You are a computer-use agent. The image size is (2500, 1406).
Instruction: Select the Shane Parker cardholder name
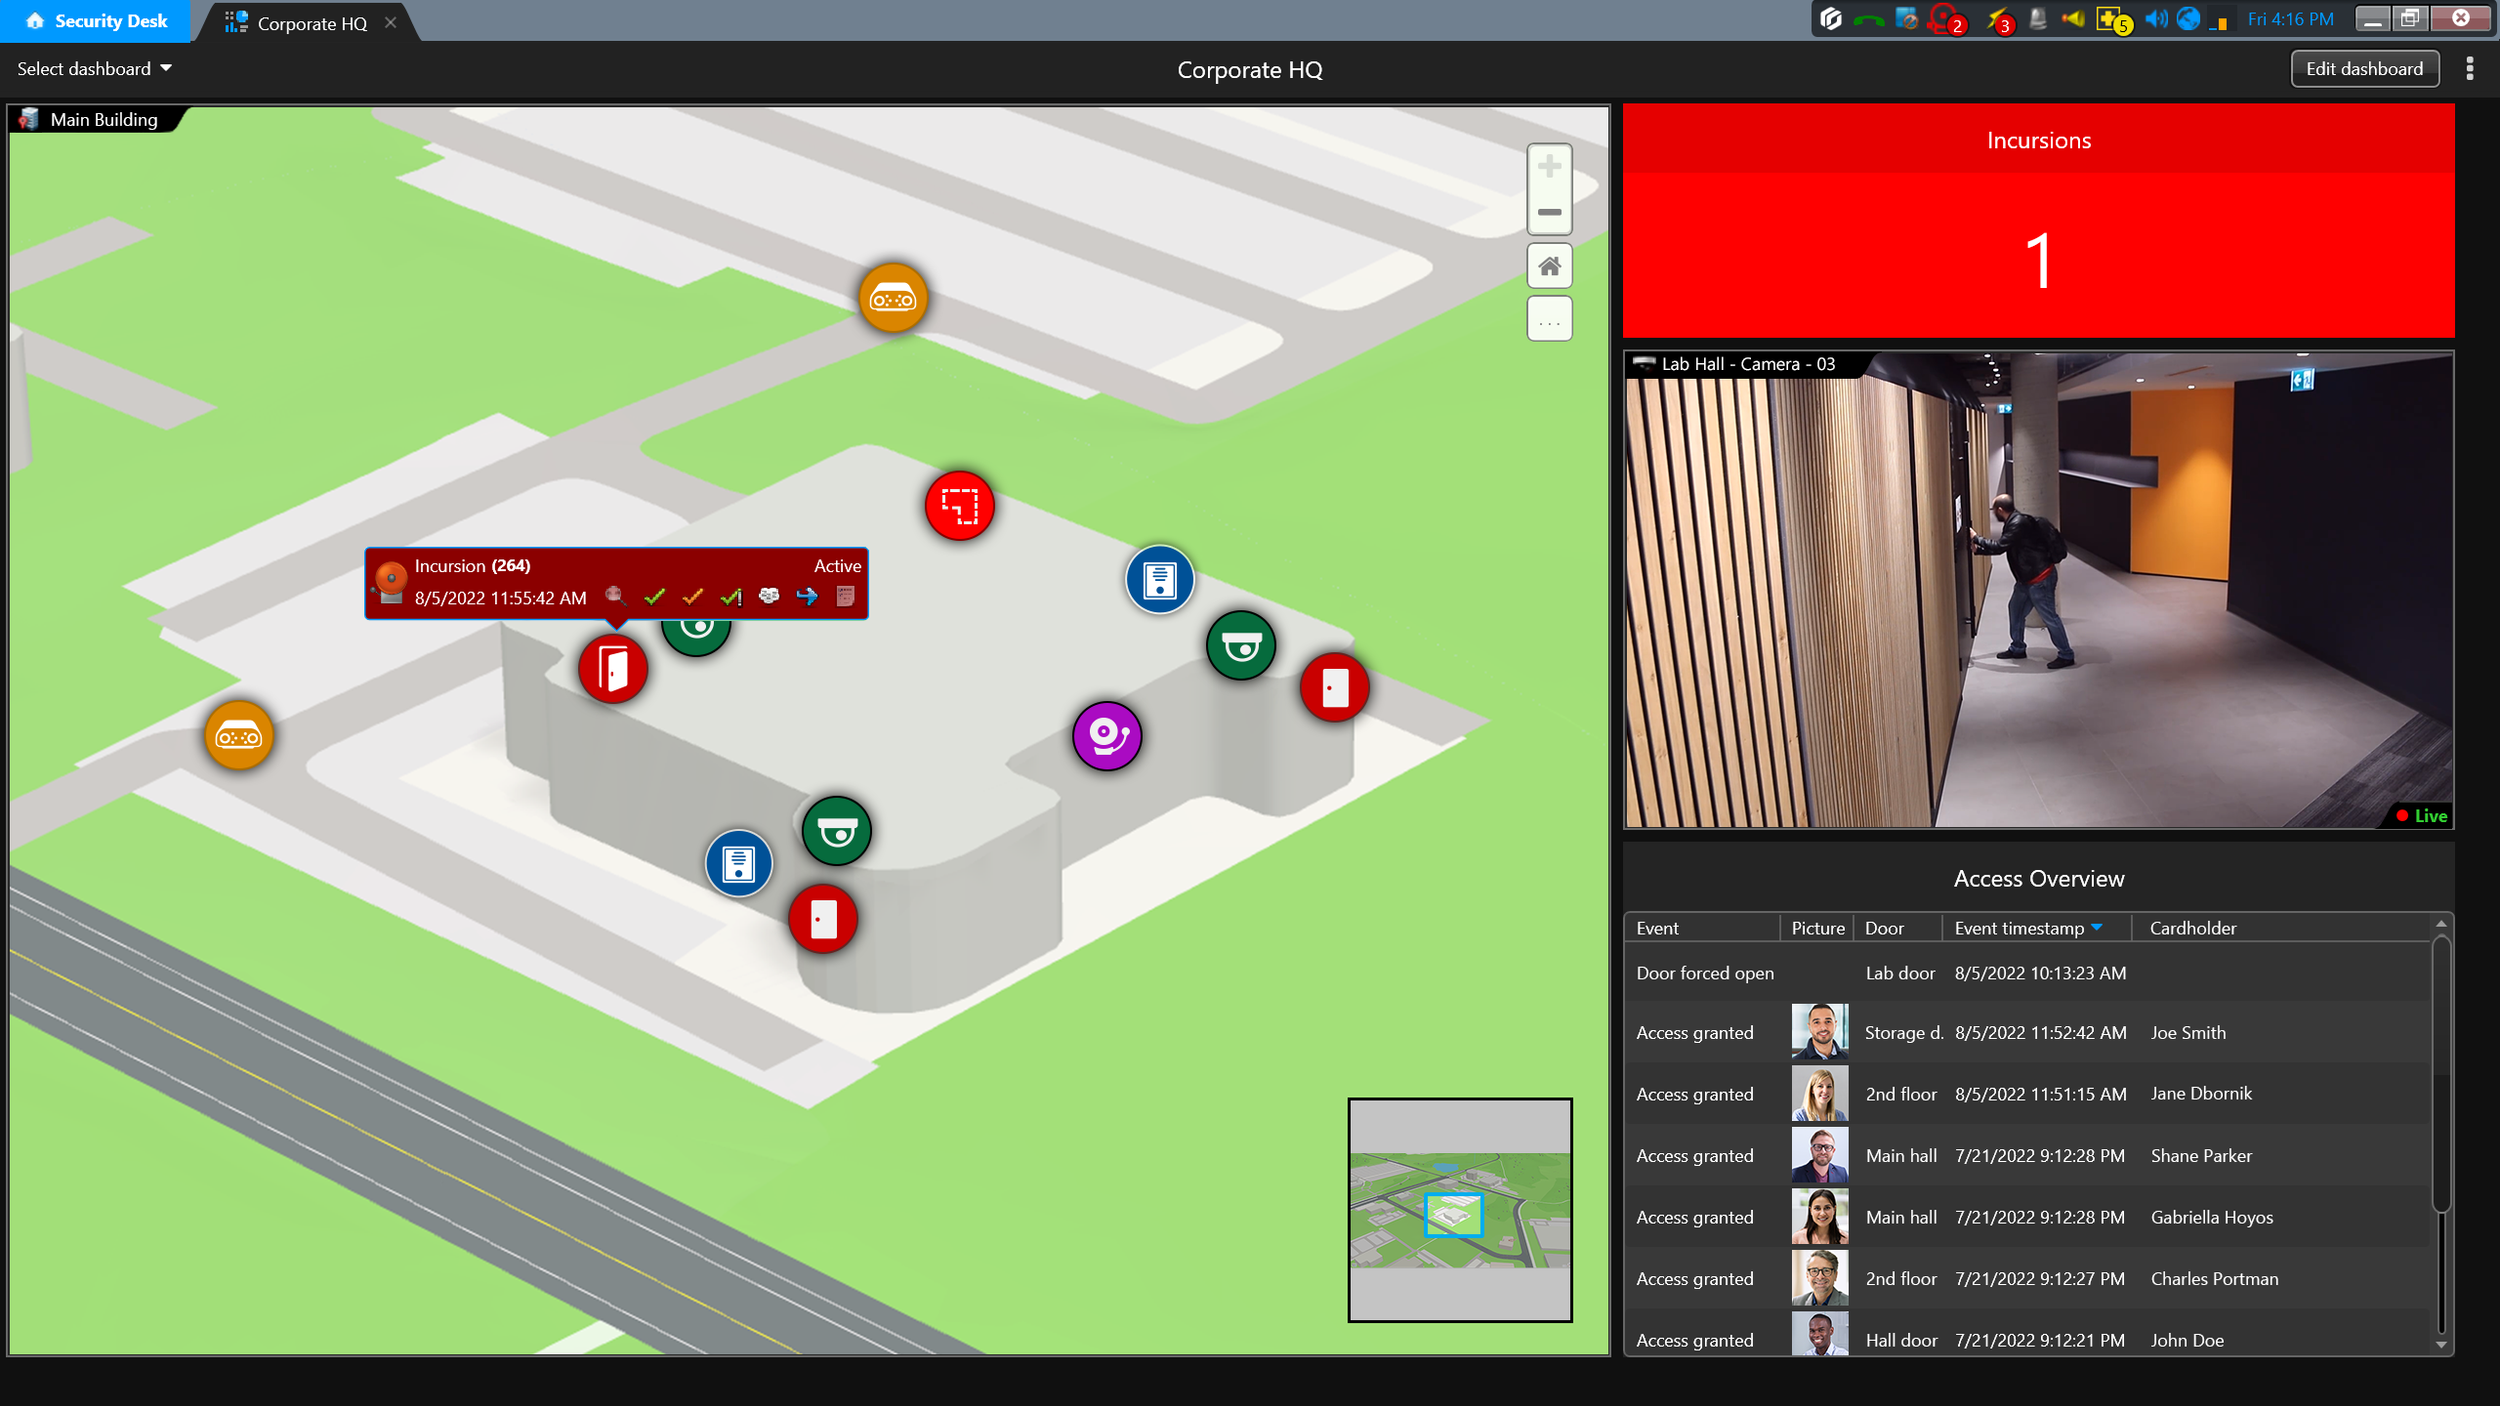[2201, 1156]
